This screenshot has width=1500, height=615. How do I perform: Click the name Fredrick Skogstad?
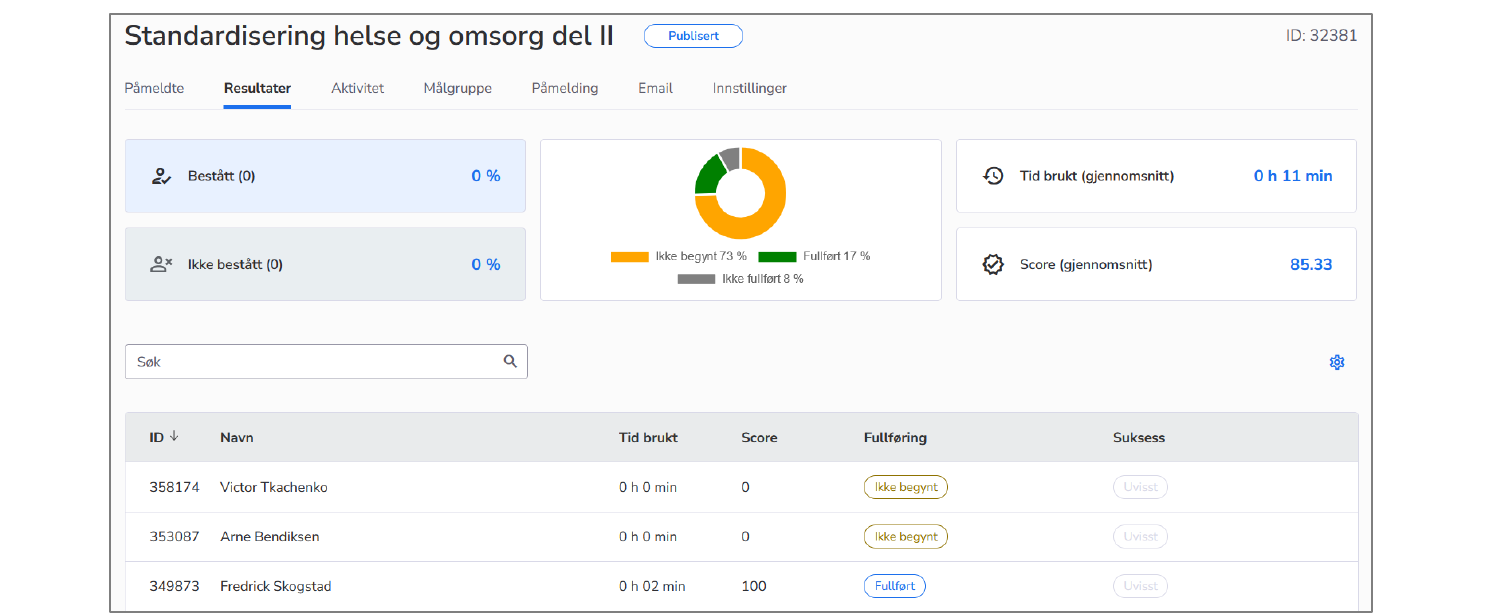point(275,586)
